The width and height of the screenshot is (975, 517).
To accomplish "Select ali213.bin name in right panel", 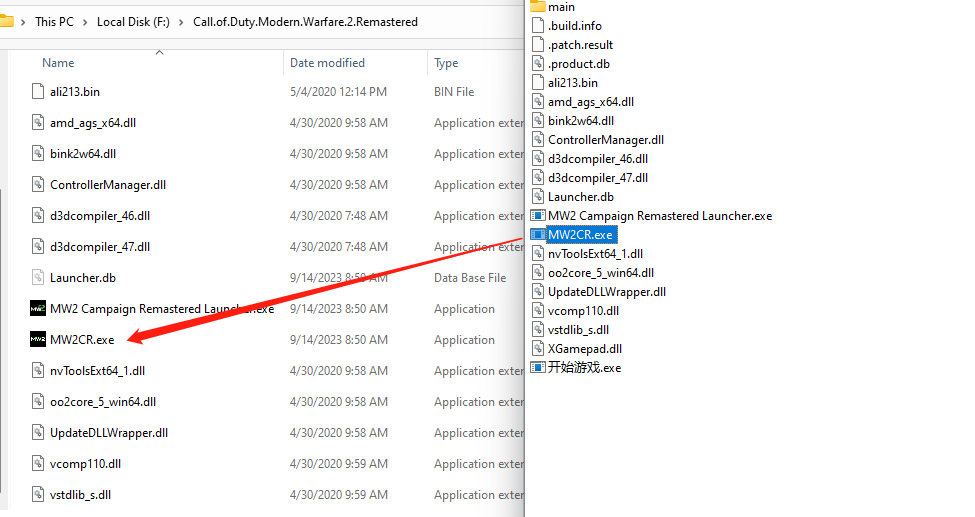I will click(x=573, y=83).
